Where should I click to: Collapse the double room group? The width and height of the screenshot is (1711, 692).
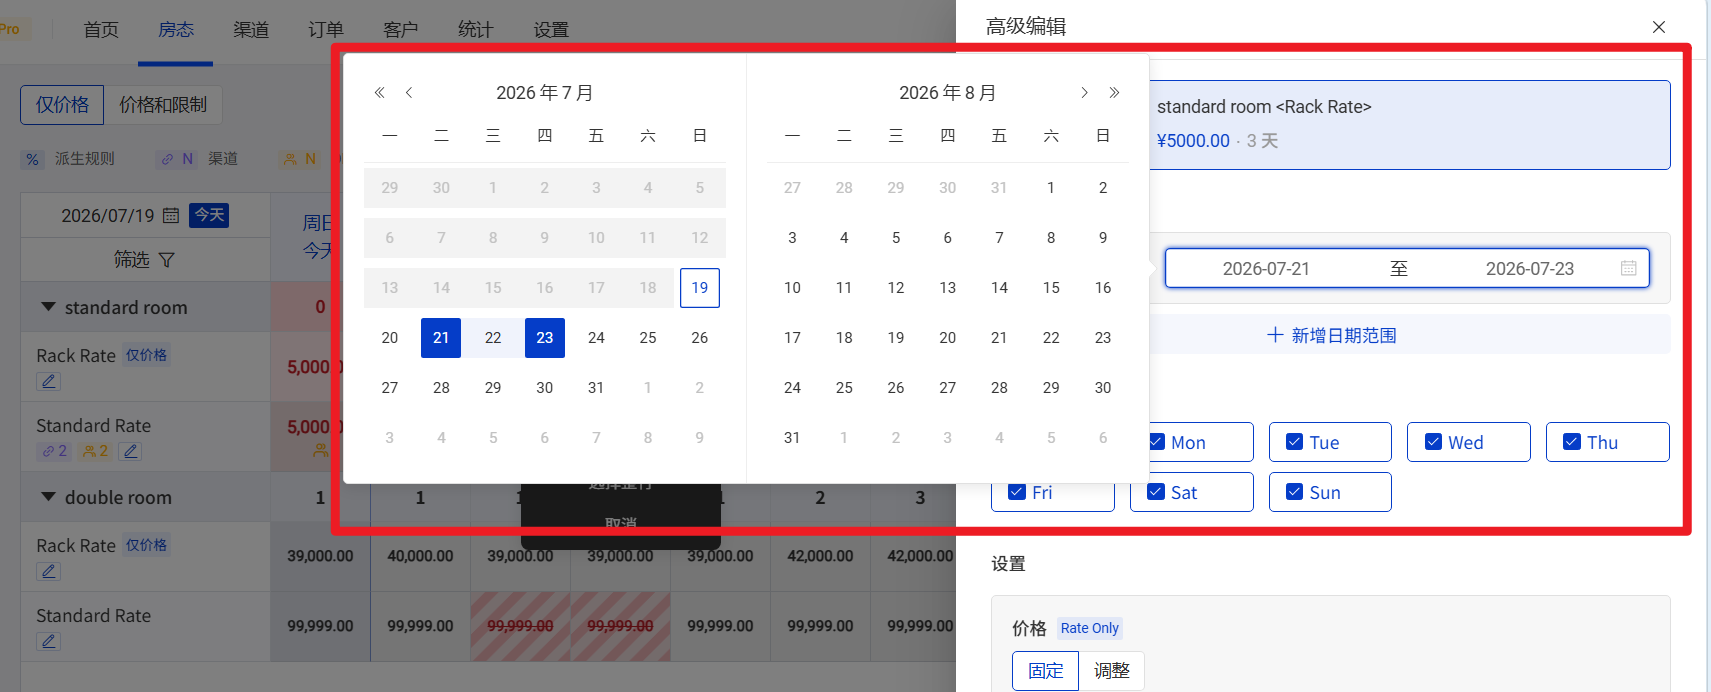(48, 497)
